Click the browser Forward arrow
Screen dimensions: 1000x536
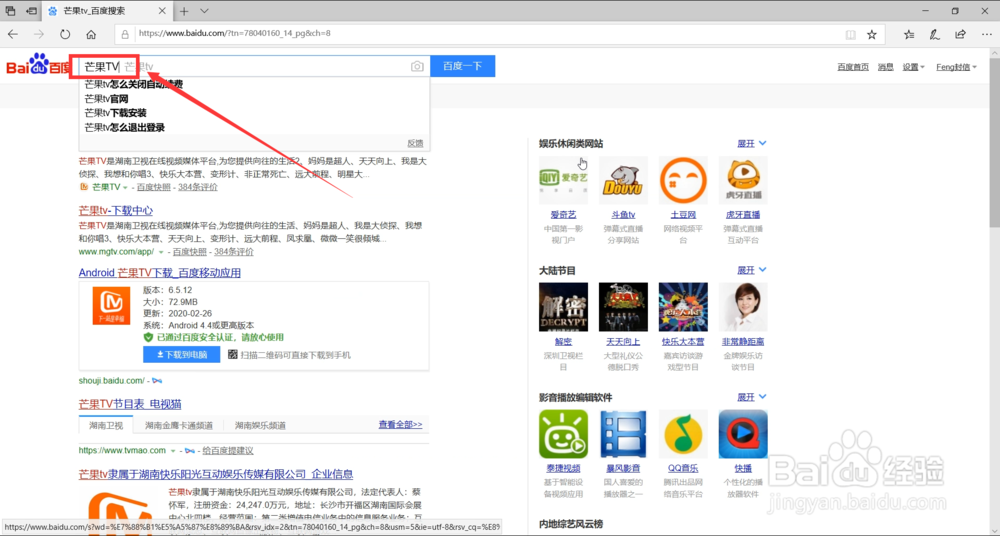(x=40, y=34)
